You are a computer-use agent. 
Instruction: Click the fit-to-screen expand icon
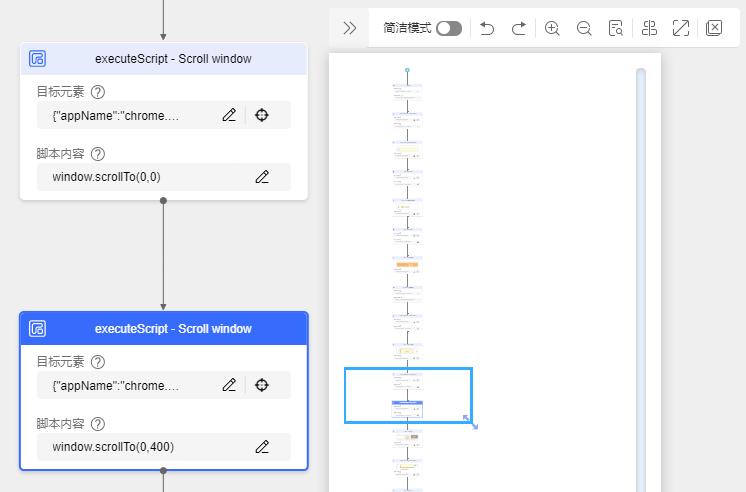pos(681,28)
